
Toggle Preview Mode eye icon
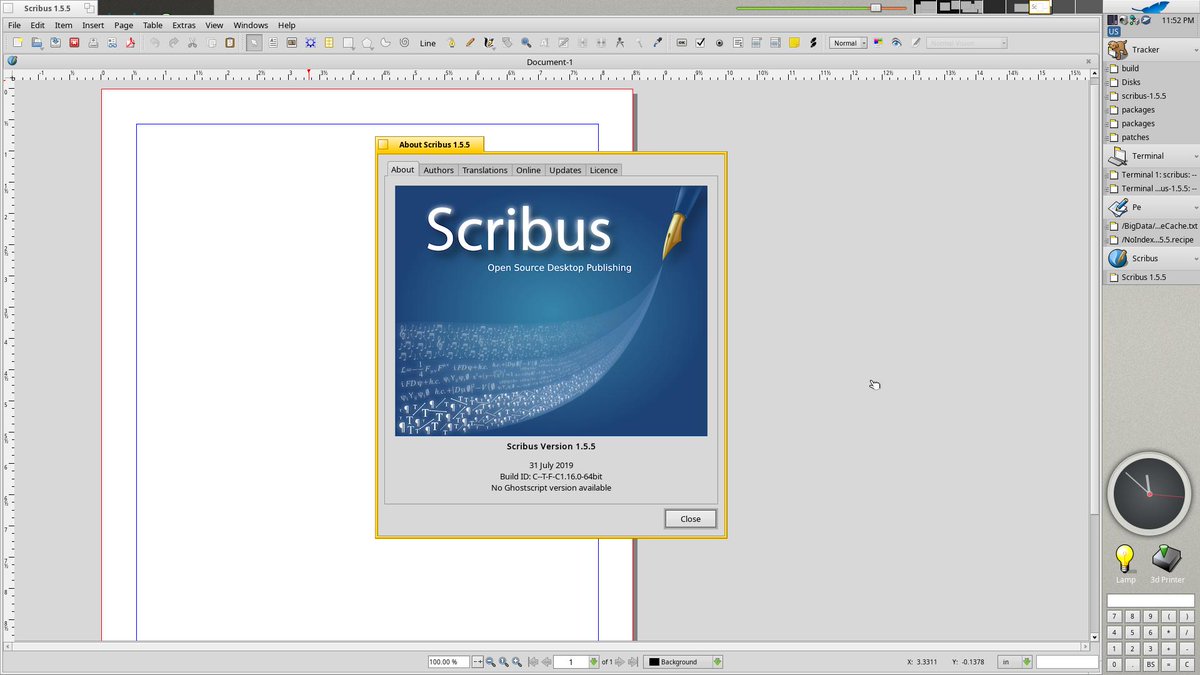[897, 43]
